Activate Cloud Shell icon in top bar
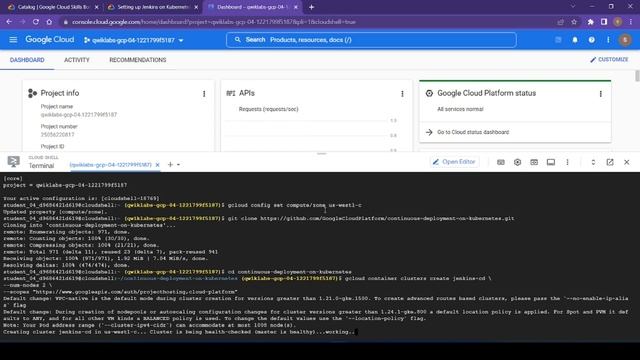The height and width of the screenshot is (360, 640). click(558, 40)
